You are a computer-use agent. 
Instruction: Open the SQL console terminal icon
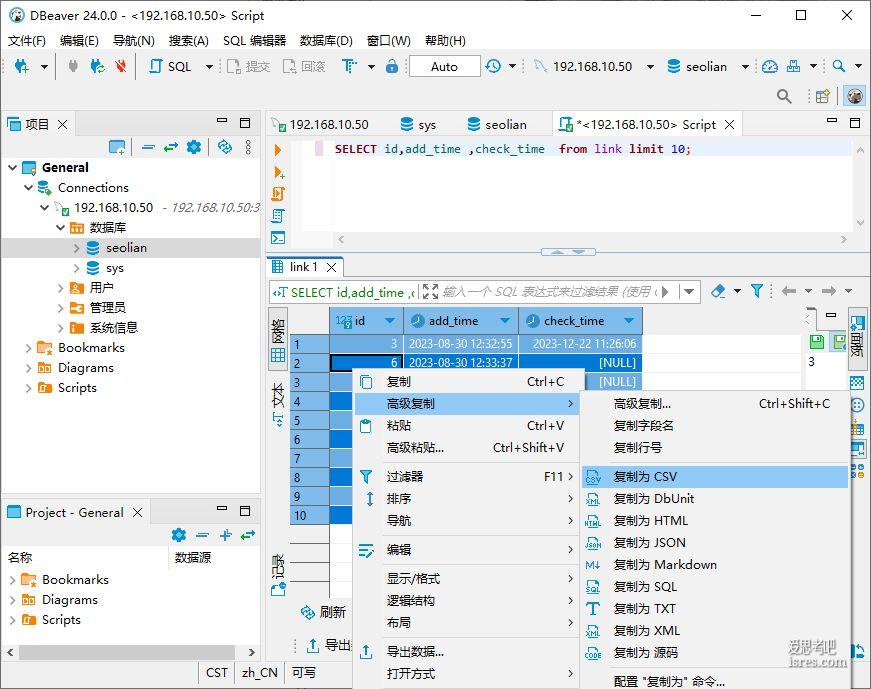[278, 238]
